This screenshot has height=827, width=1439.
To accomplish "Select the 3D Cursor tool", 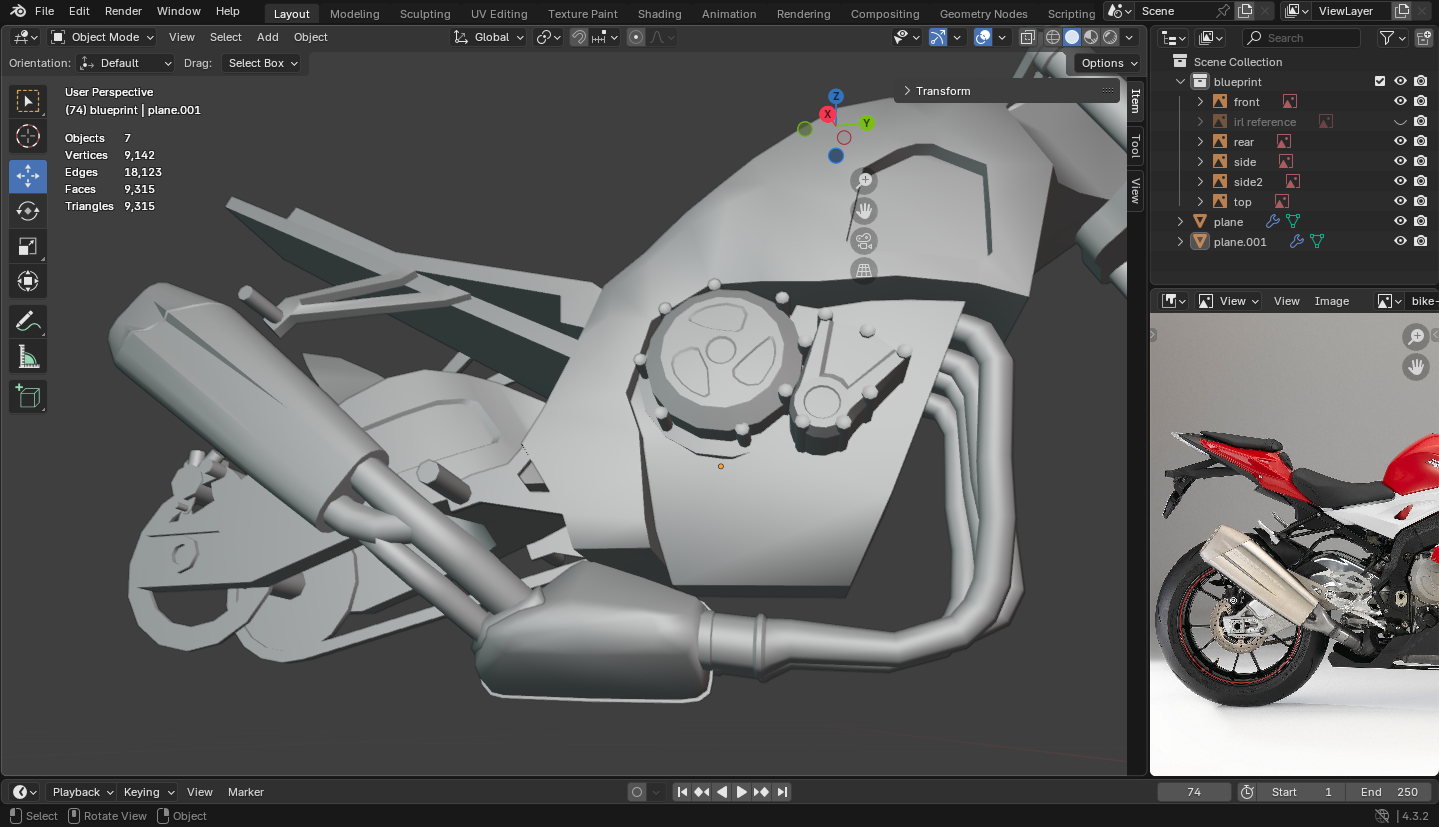I will coord(28,137).
